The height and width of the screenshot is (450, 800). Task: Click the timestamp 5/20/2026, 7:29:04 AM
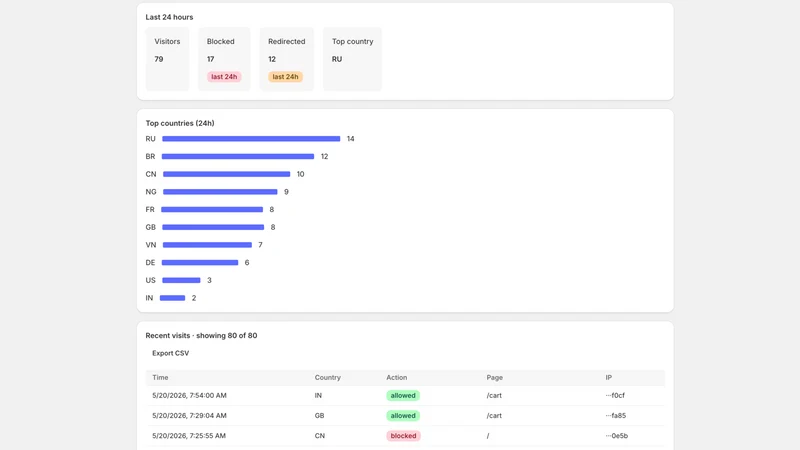click(x=189, y=416)
